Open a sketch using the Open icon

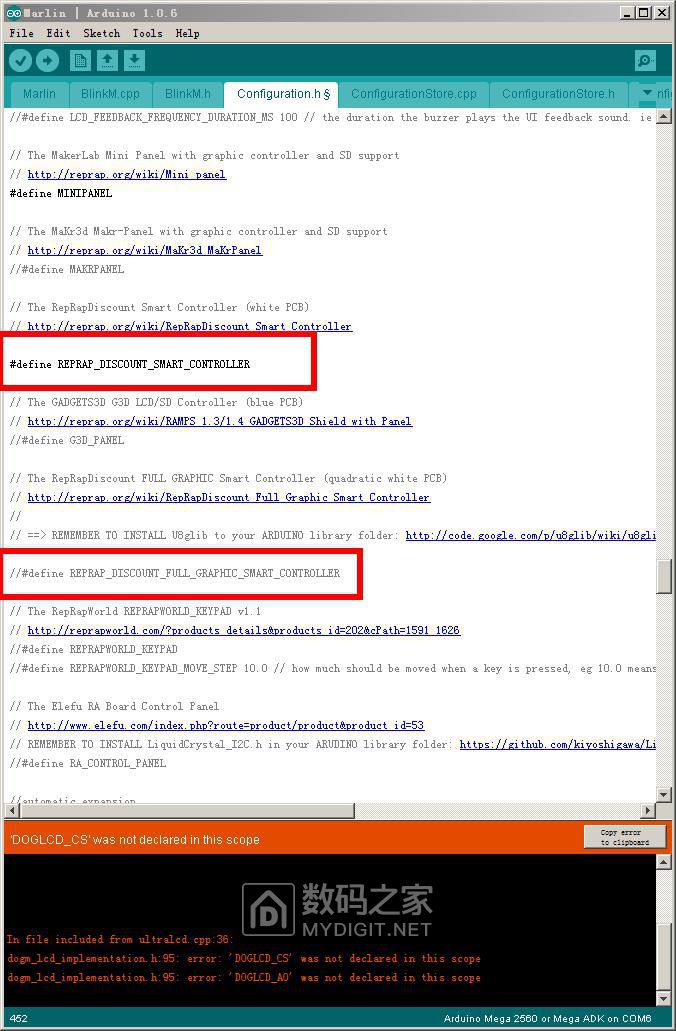tap(107, 60)
